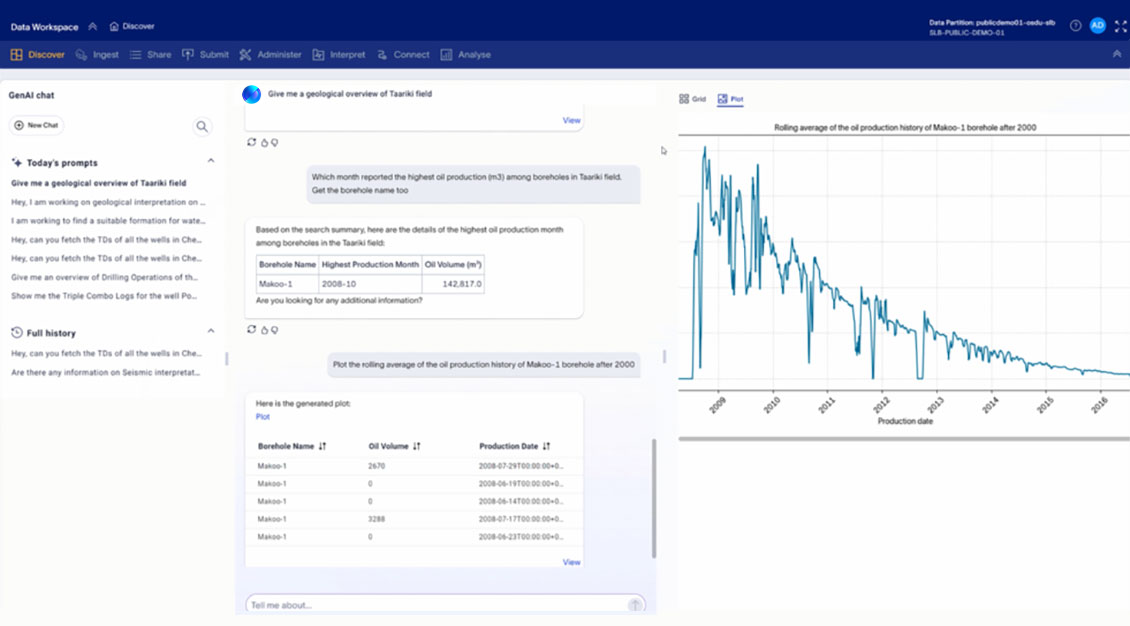Screen dimensions: 1130x626
Task: Expand the Full history section
Action: click(209, 330)
